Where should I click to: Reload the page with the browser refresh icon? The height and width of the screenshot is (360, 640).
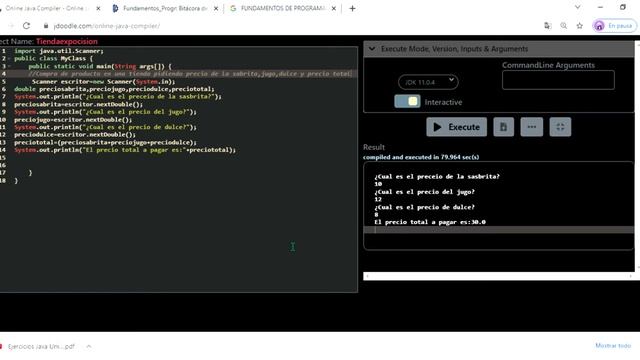[x=27, y=26]
